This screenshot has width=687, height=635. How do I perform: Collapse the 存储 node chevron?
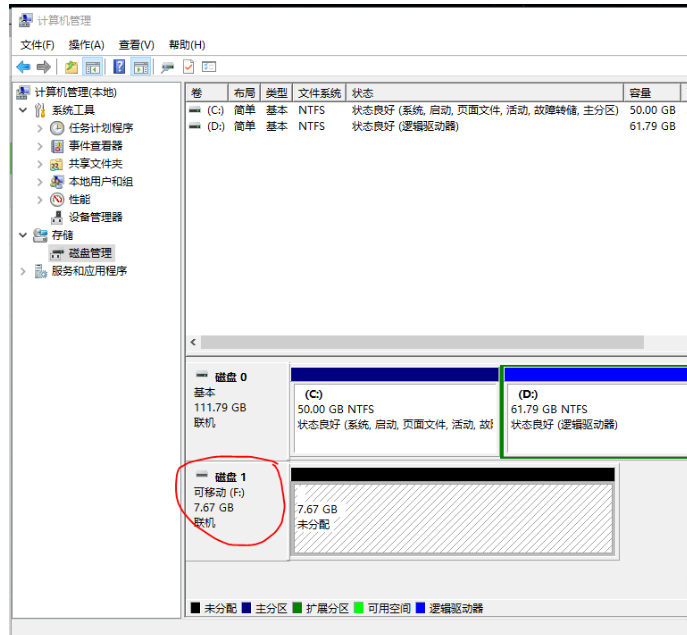[x=23, y=235]
